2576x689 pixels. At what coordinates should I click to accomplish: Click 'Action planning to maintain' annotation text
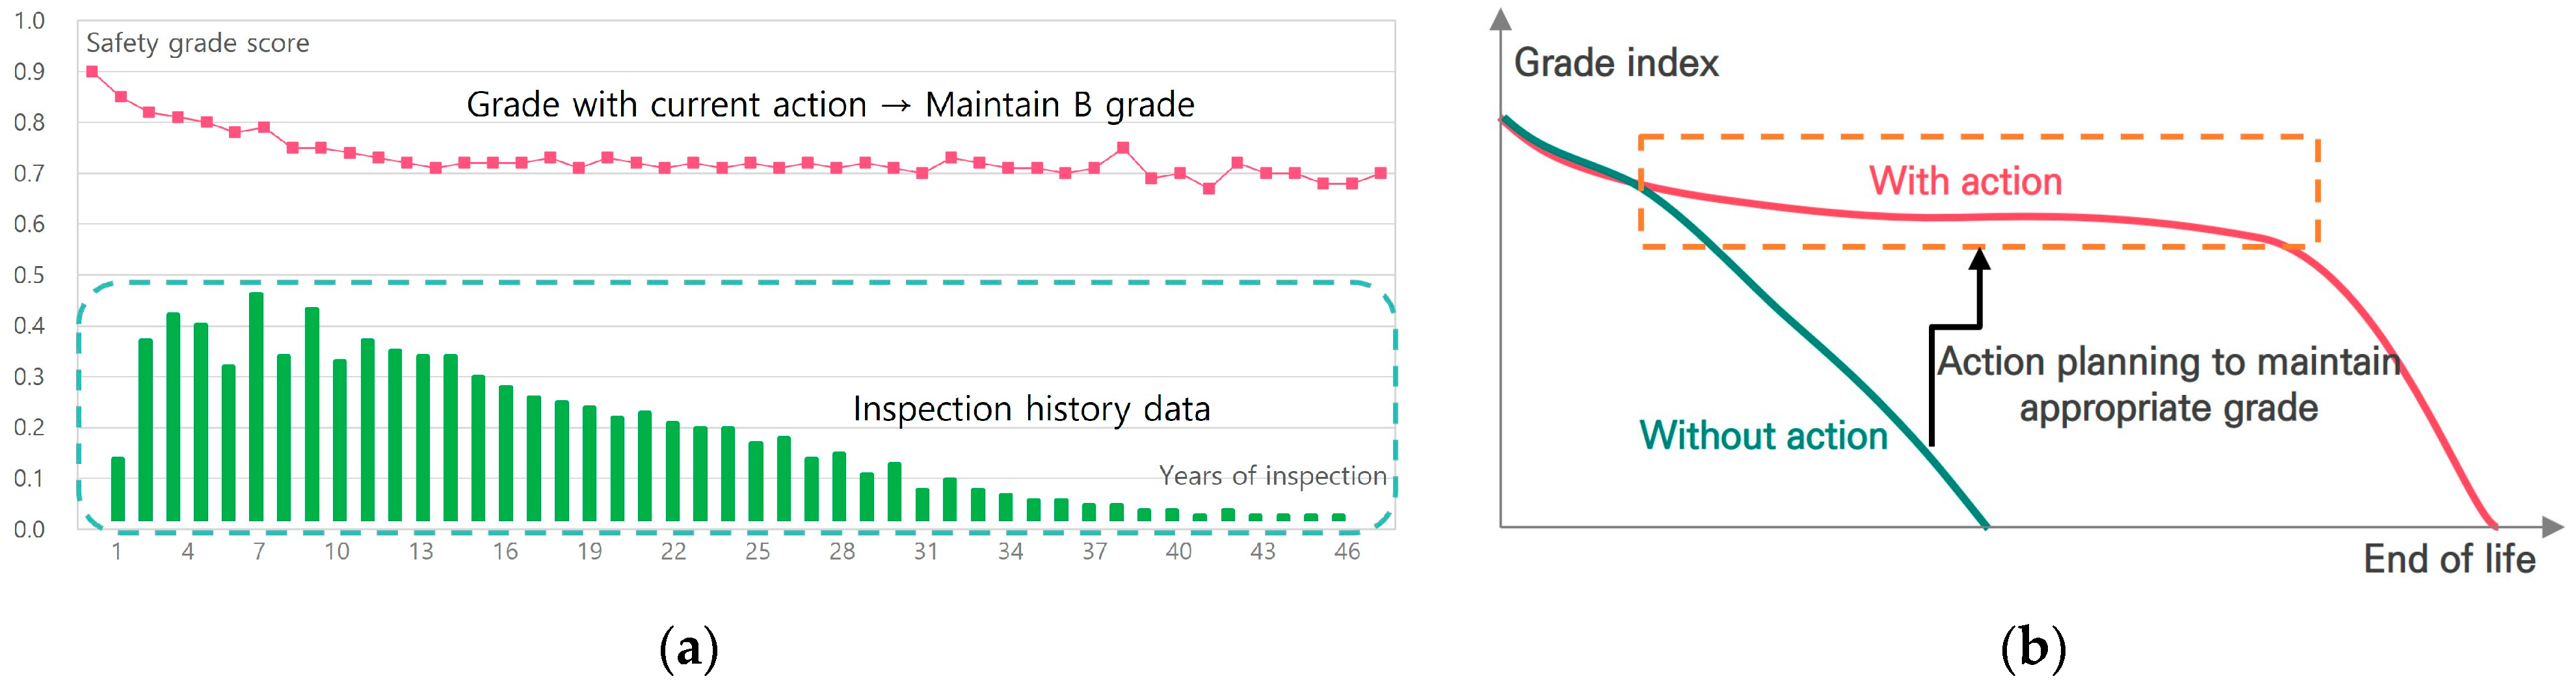2168,362
